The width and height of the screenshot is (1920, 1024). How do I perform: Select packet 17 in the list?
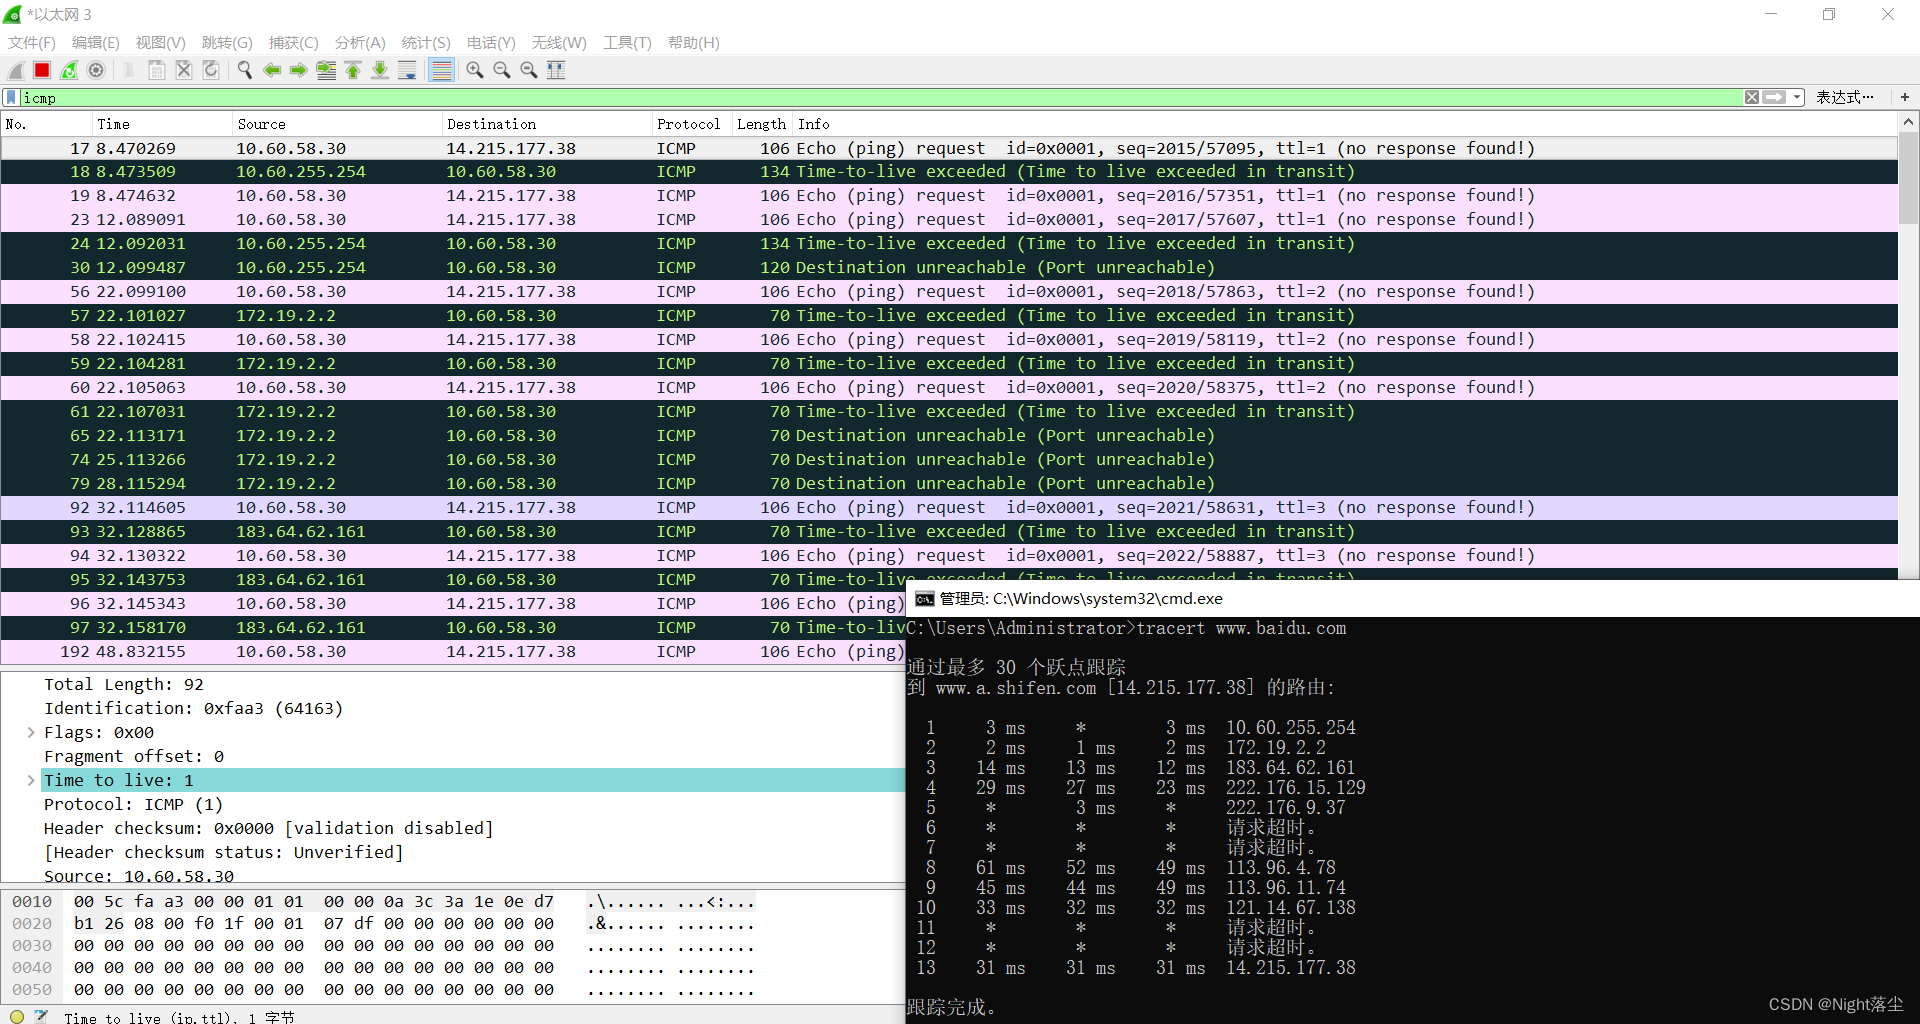click(949, 148)
